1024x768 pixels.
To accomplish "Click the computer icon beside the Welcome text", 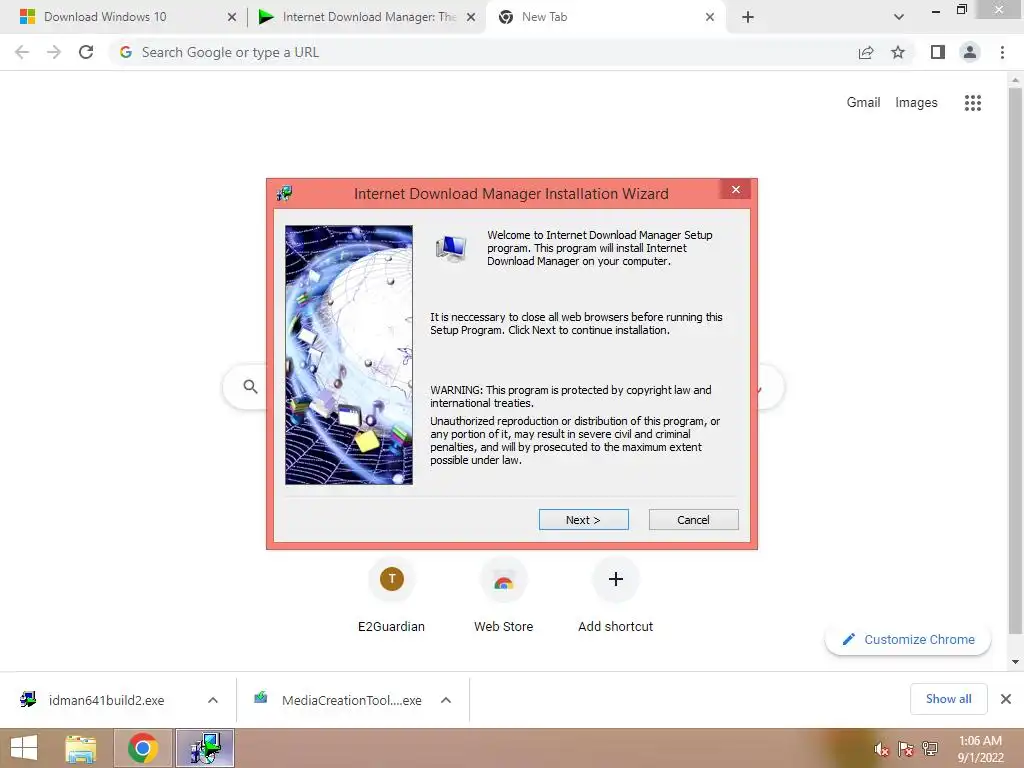I will coord(451,249).
